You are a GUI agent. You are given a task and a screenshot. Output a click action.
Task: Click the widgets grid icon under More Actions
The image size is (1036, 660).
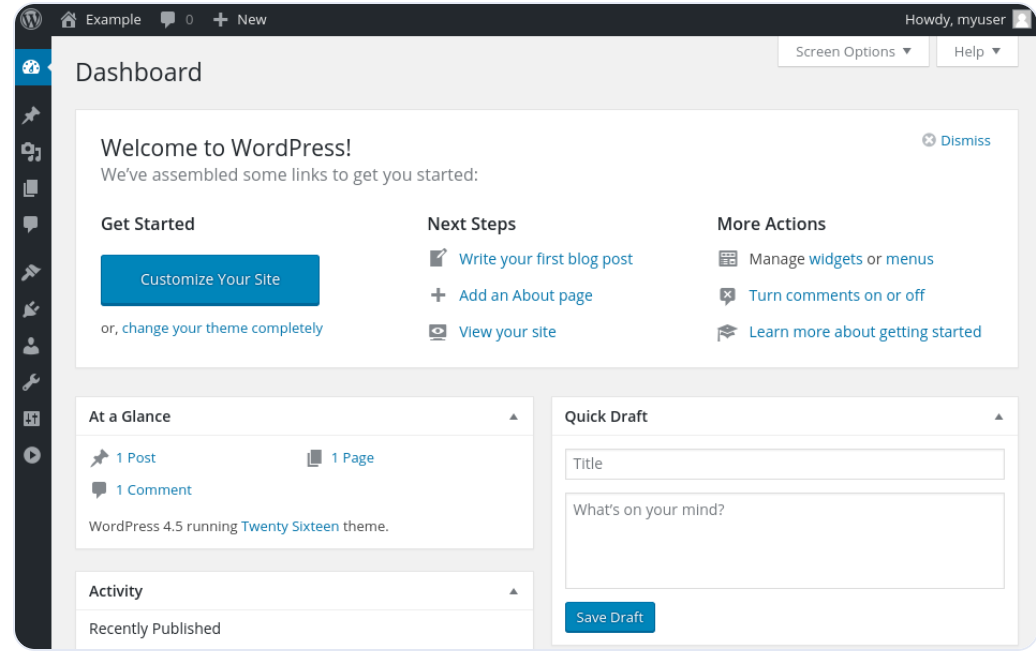[x=727, y=258]
